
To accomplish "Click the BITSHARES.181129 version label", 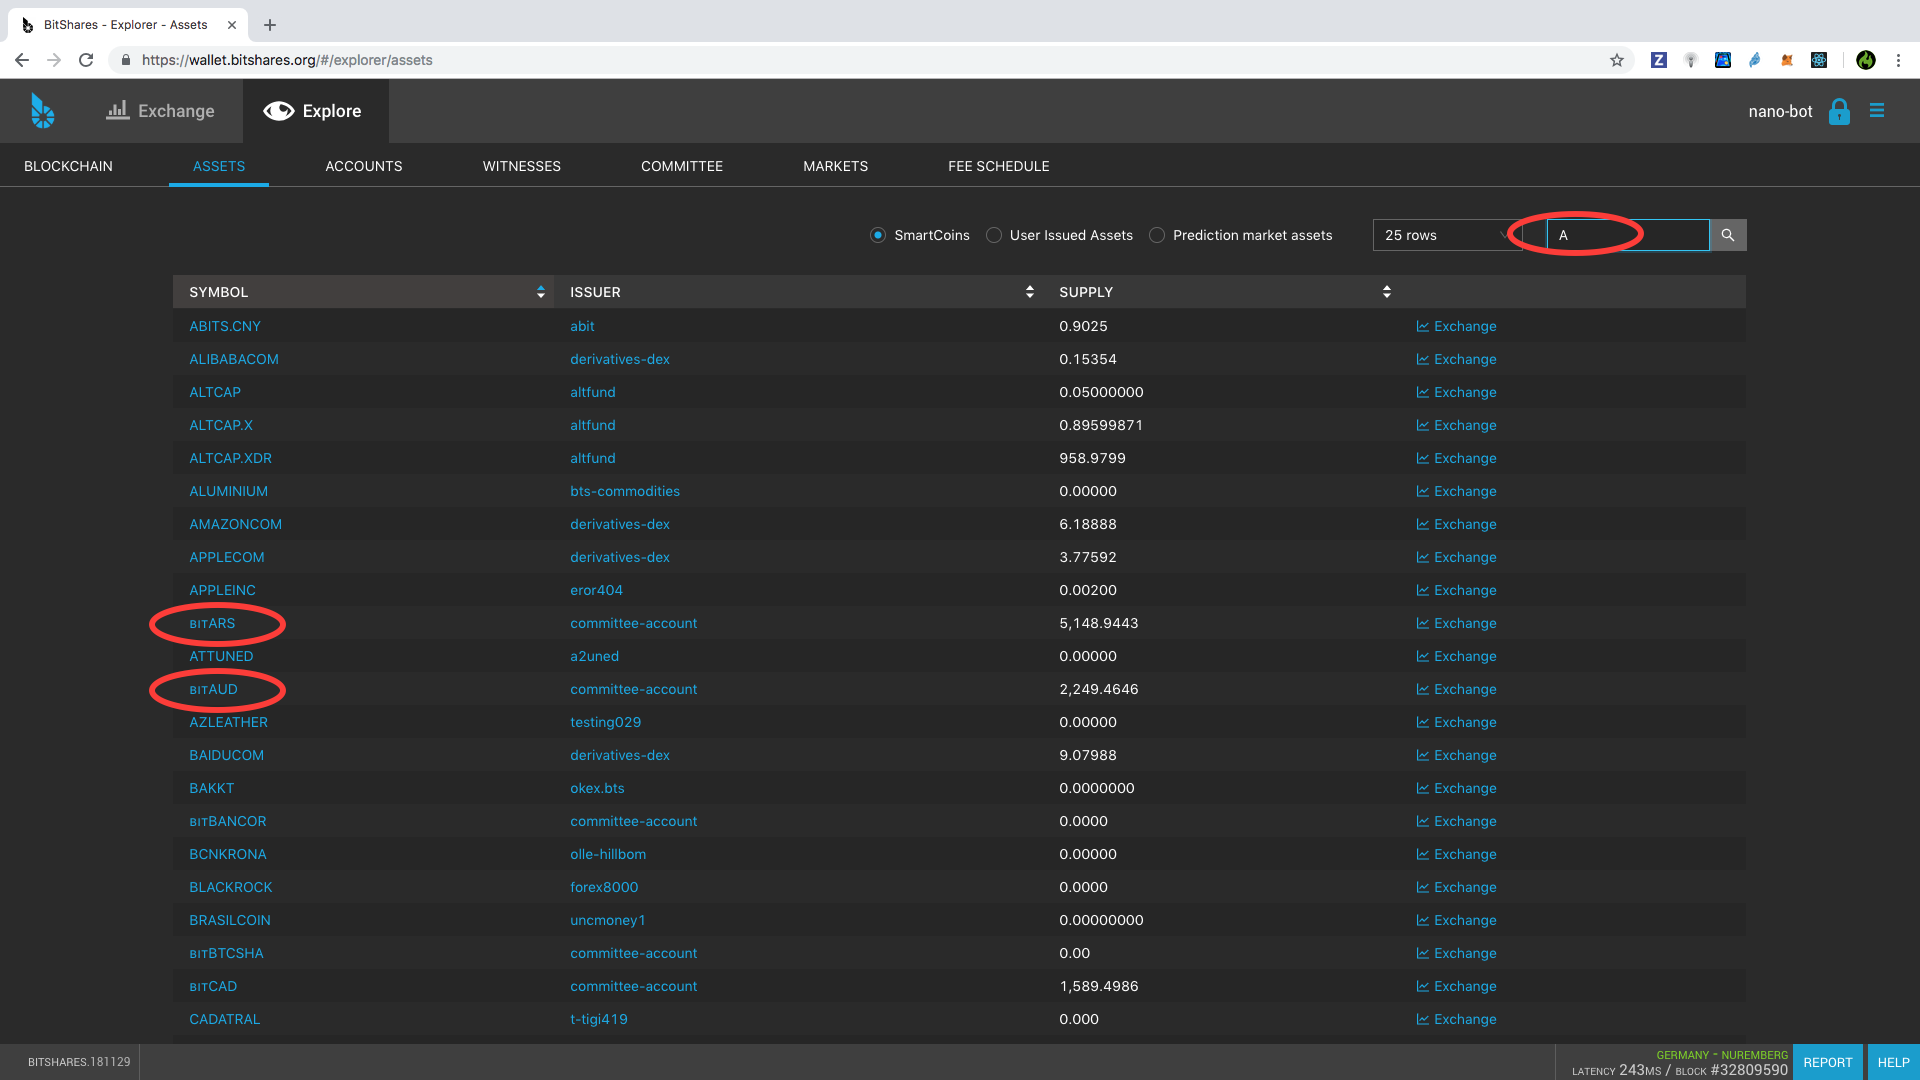I will point(79,1062).
